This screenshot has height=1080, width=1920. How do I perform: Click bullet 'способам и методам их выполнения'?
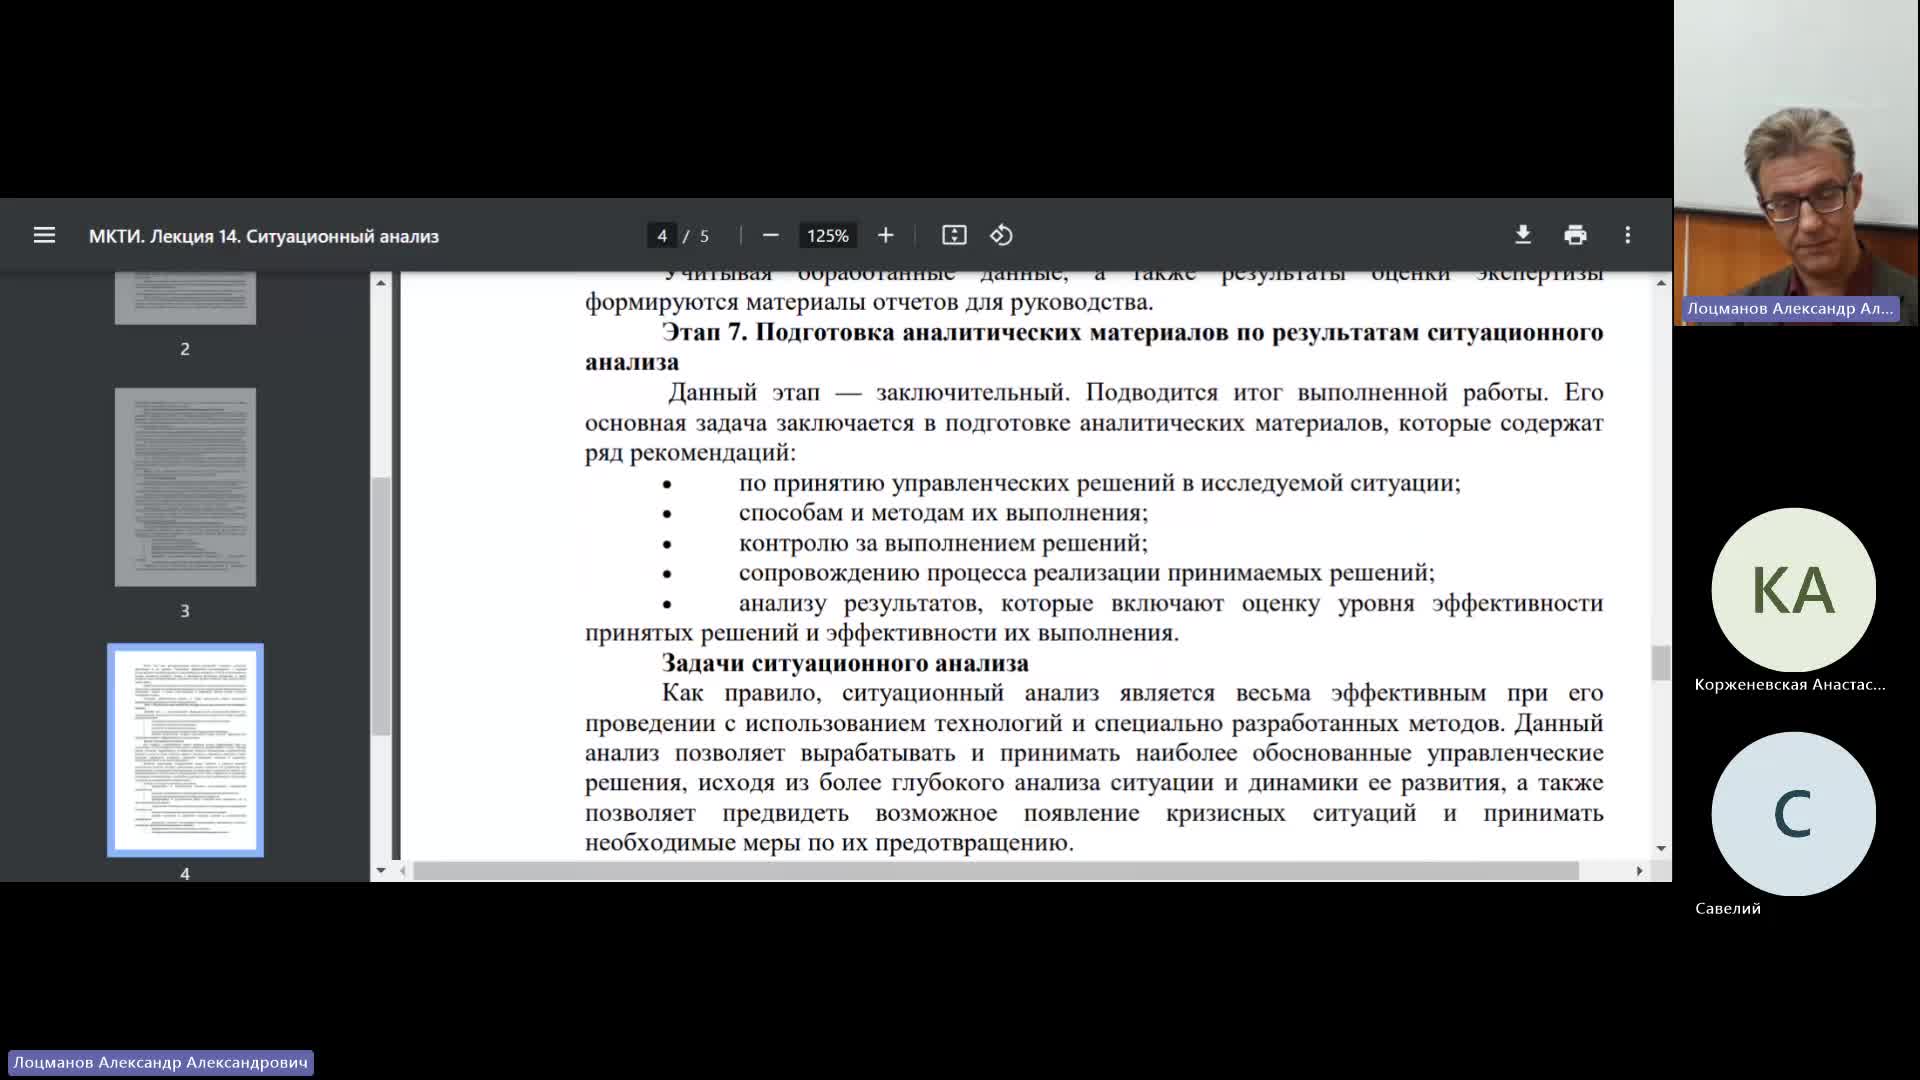[x=943, y=513]
